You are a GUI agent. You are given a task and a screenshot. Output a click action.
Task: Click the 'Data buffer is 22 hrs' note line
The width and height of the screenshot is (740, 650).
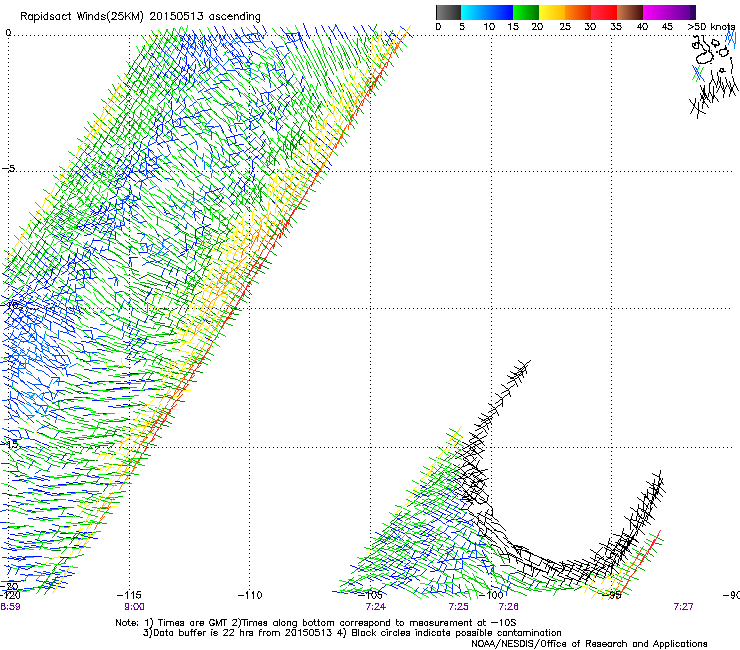352,633
